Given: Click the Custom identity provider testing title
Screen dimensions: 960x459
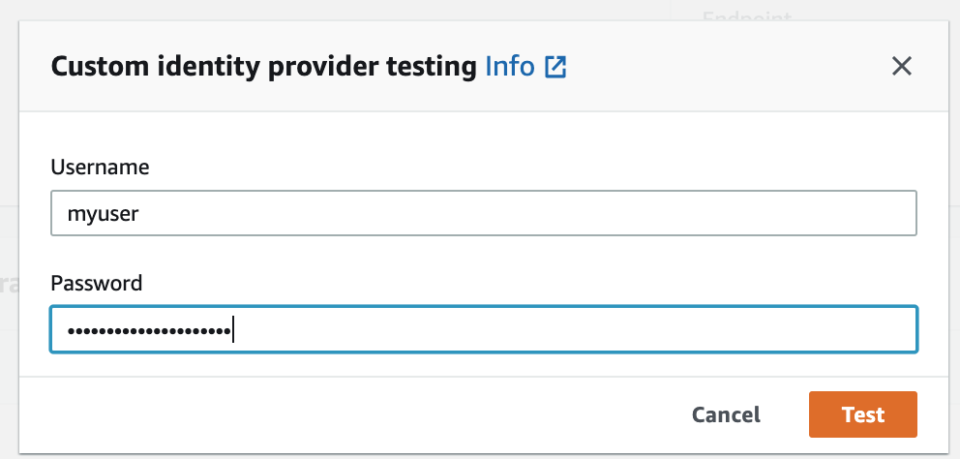Looking at the screenshot, I should pyautogui.click(x=263, y=67).
